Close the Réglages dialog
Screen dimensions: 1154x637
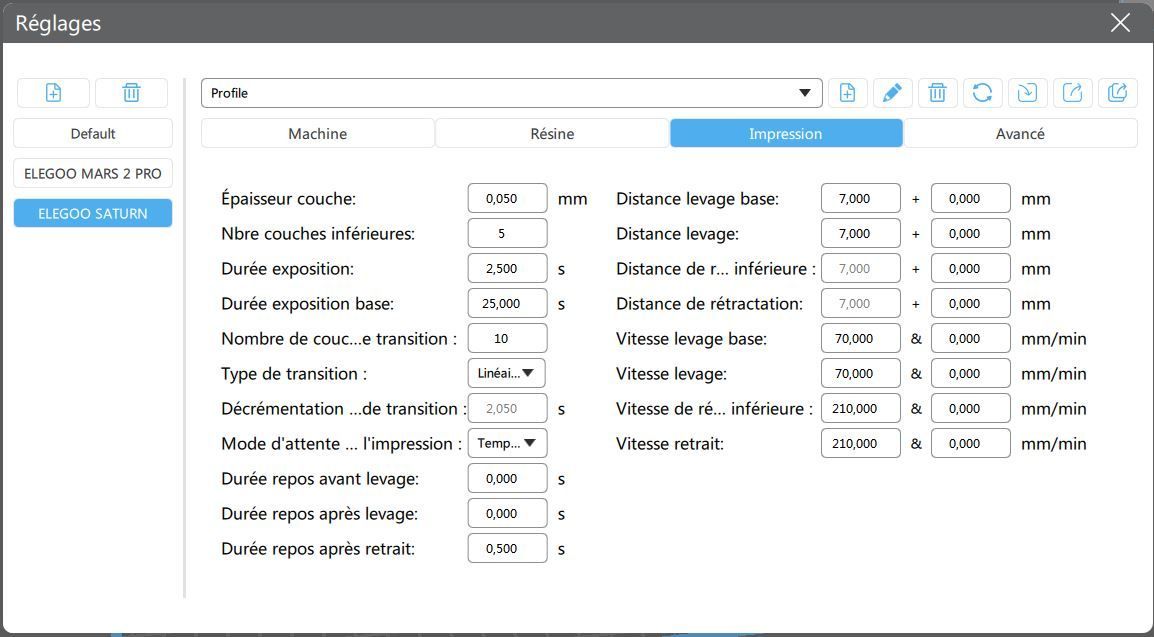1120,23
